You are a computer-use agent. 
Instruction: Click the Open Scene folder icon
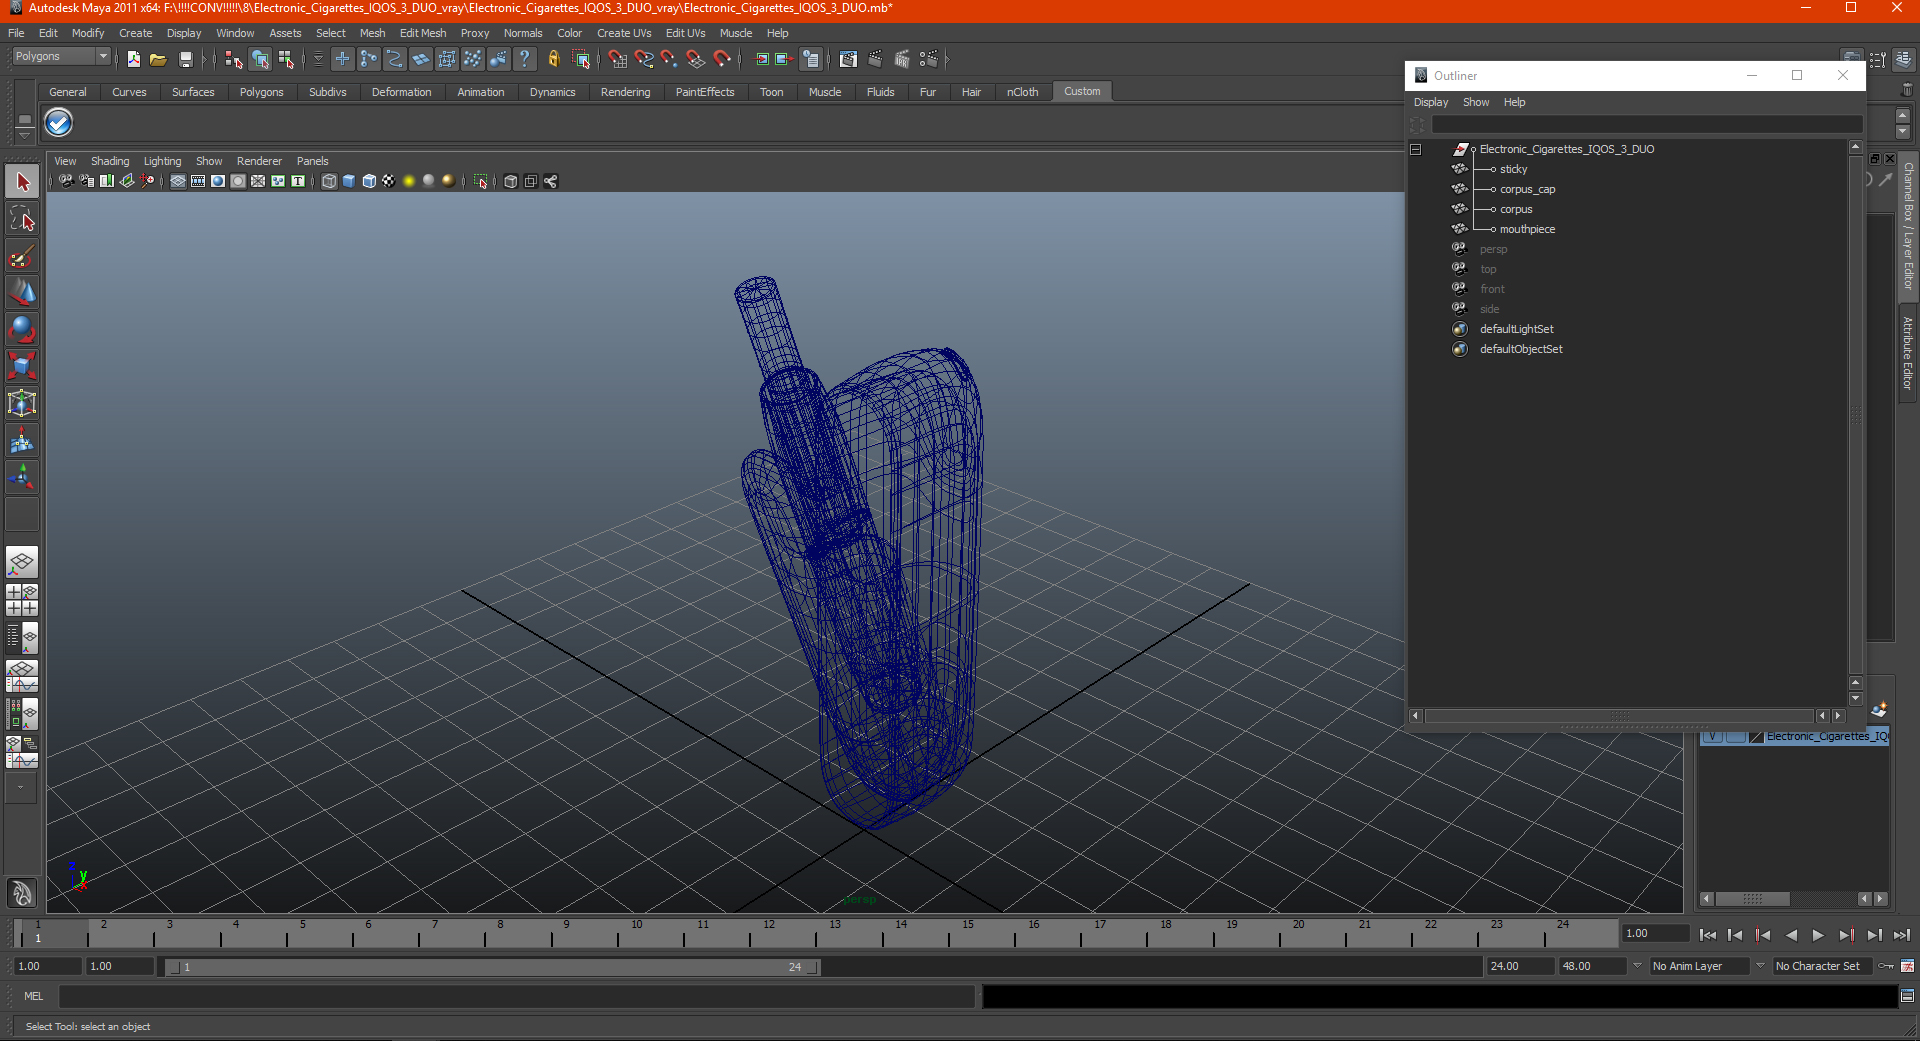coord(158,60)
